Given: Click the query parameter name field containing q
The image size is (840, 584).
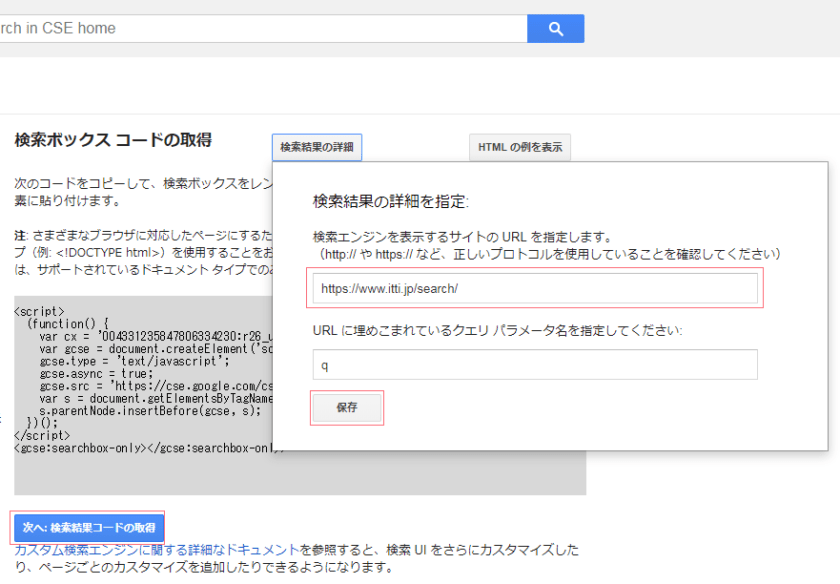Looking at the screenshot, I should 535,365.
